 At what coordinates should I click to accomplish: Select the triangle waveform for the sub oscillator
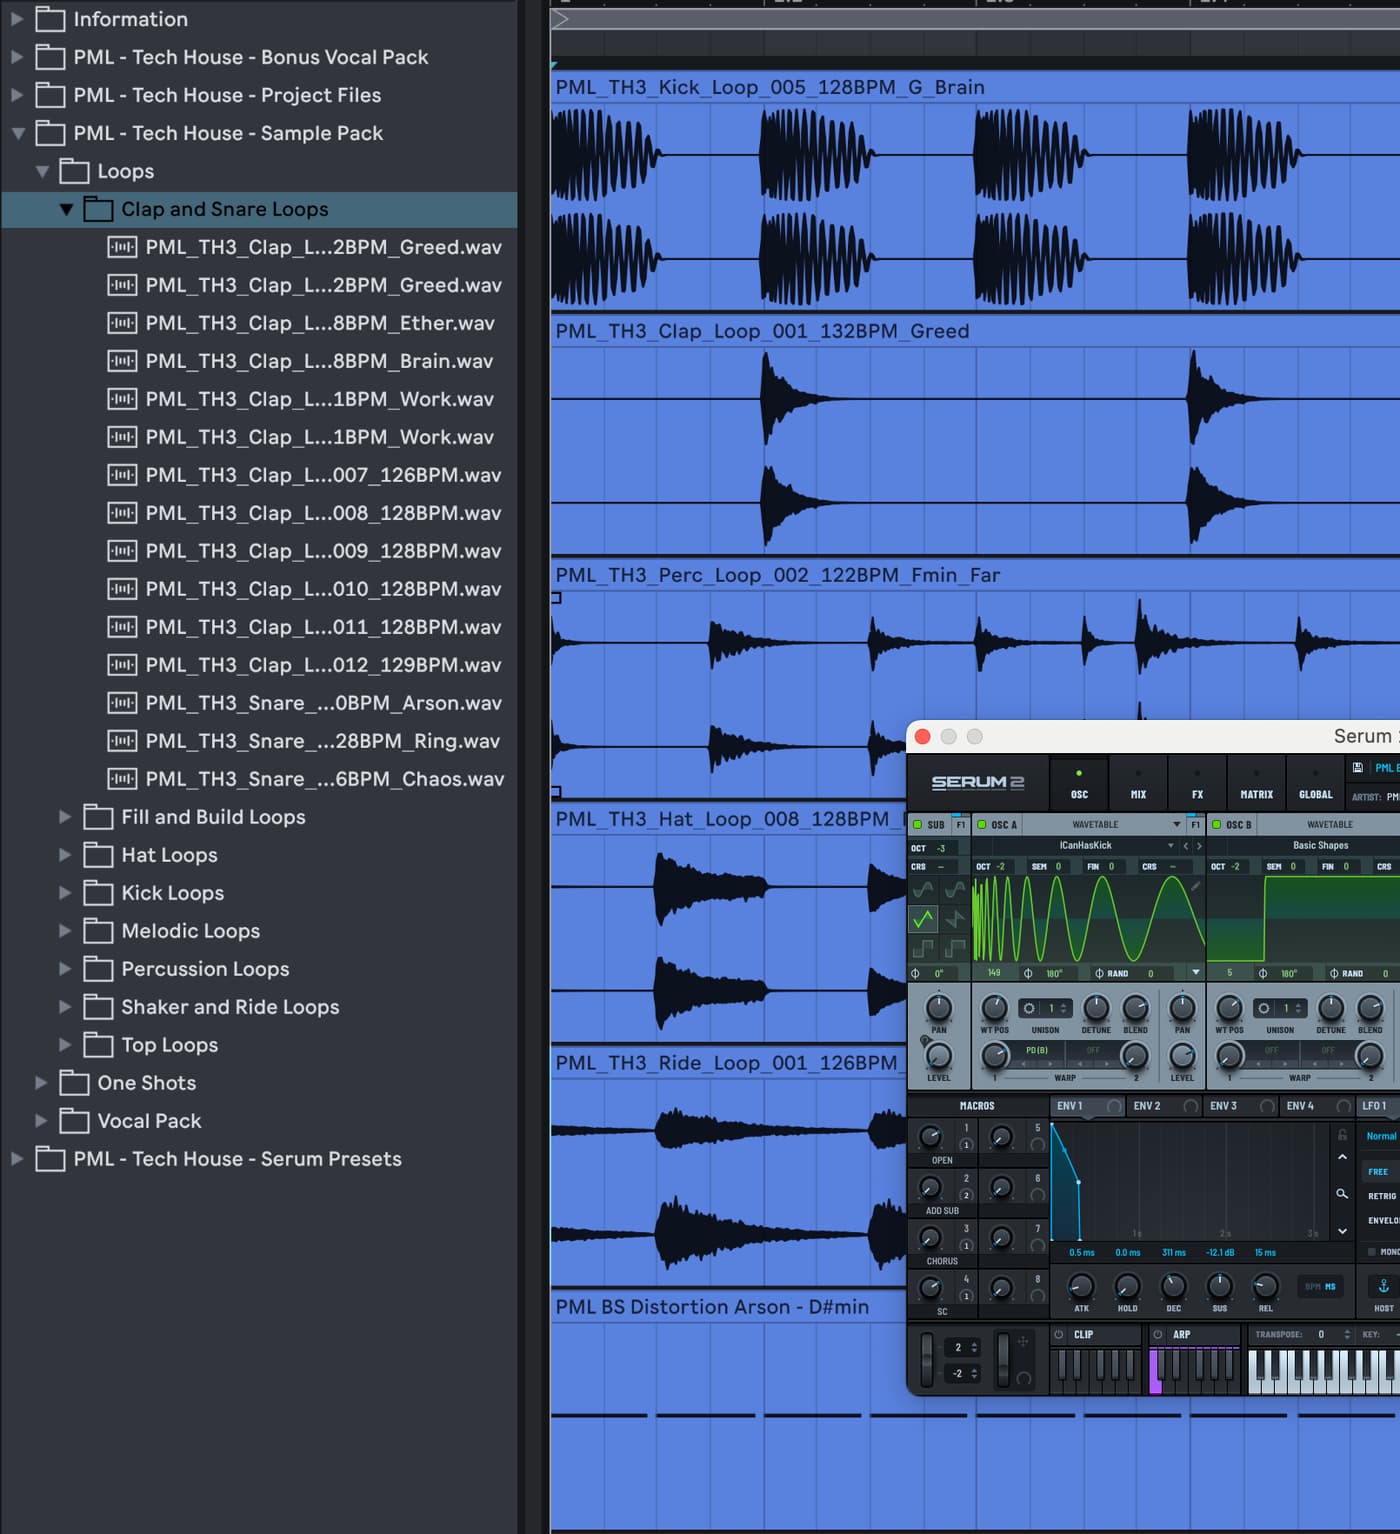click(x=923, y=917)
